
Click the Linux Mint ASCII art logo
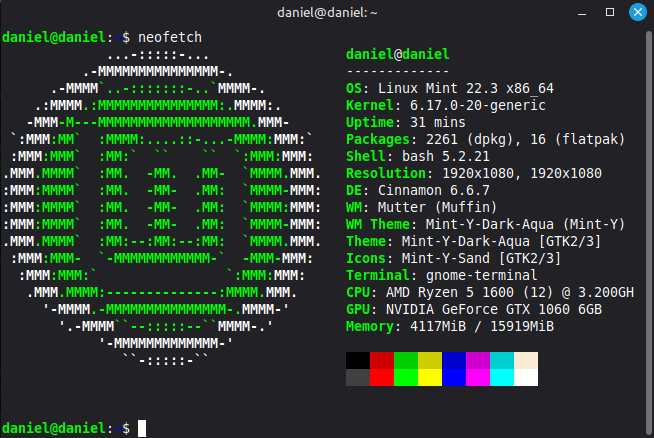[162, 207]
